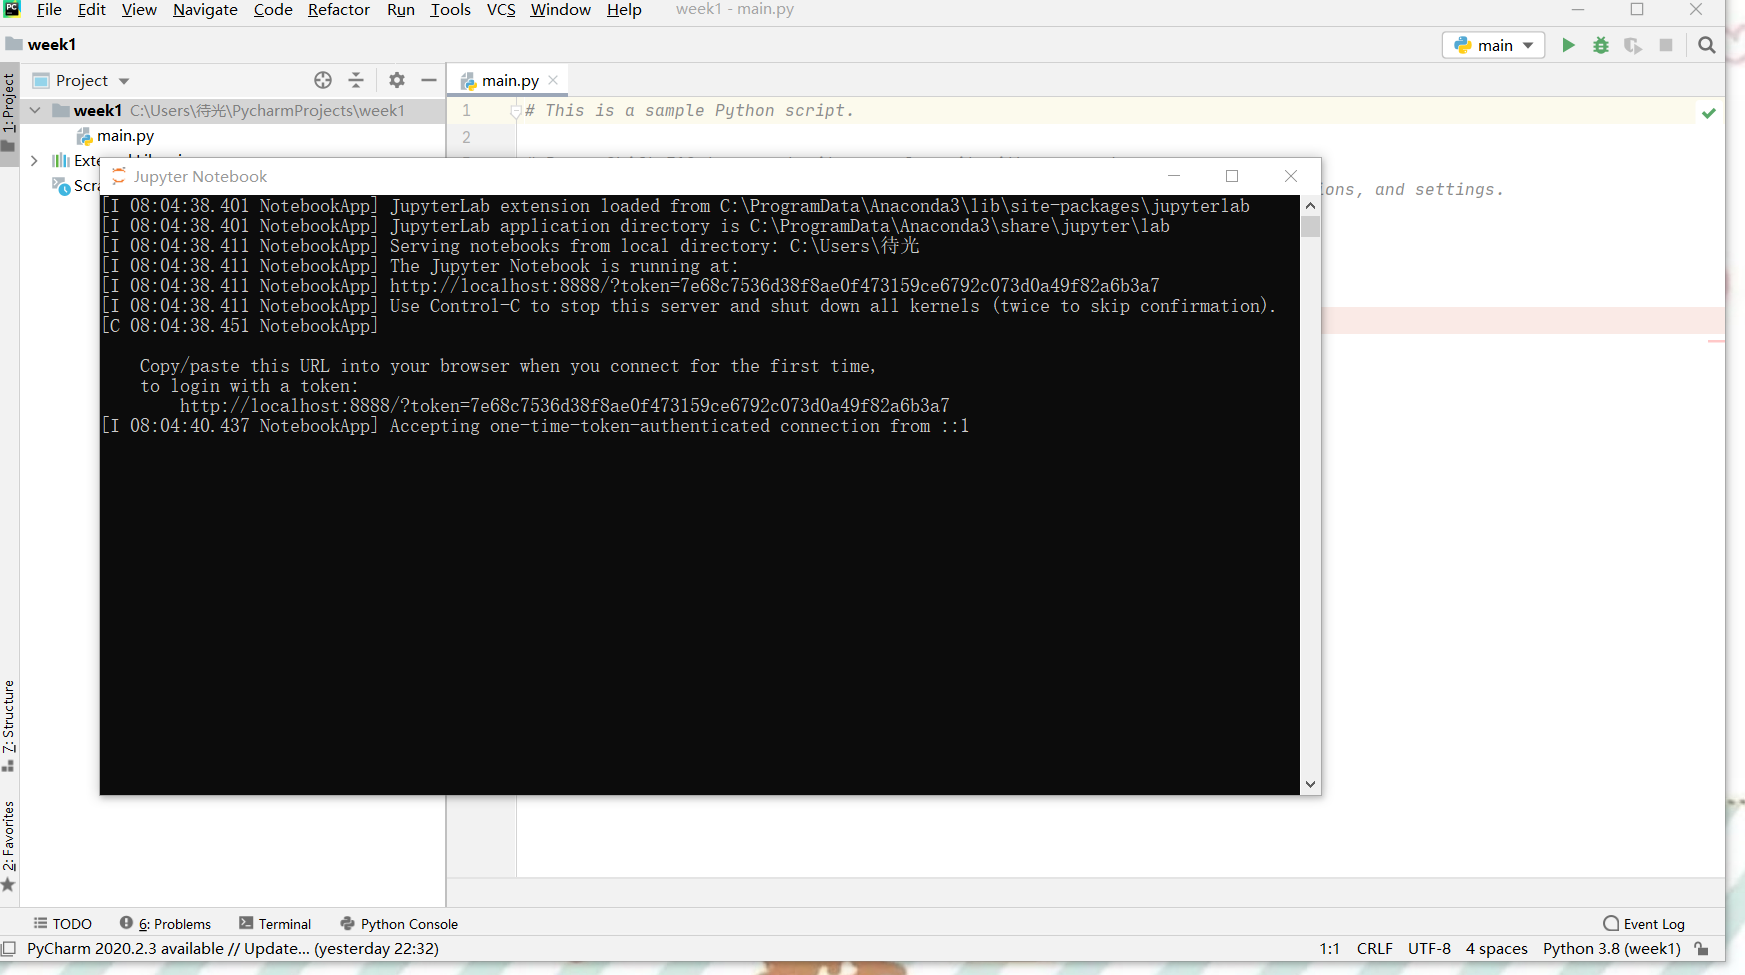Open the VCS menu
Viewport: 1745px width, 975px height.
coord(501,9)
